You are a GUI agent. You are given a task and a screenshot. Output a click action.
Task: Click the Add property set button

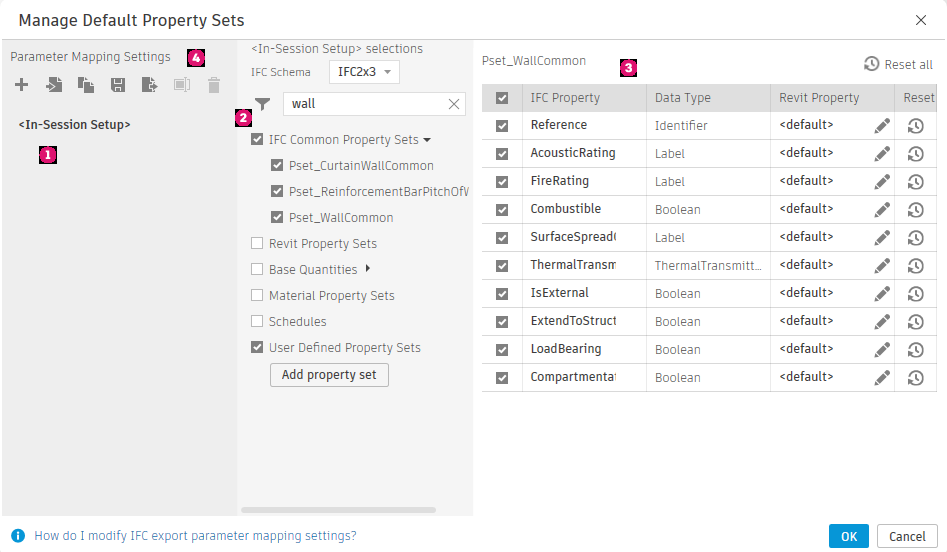point(329,375)
